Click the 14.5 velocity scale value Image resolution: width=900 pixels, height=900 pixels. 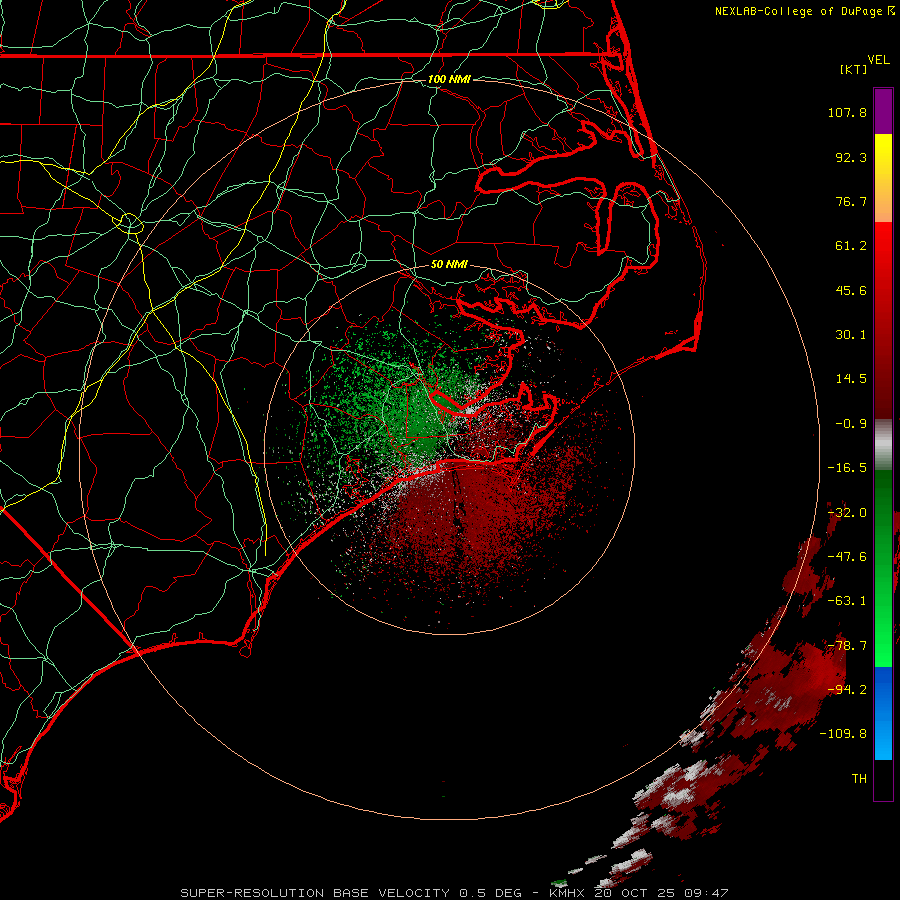tap(851, 379)
